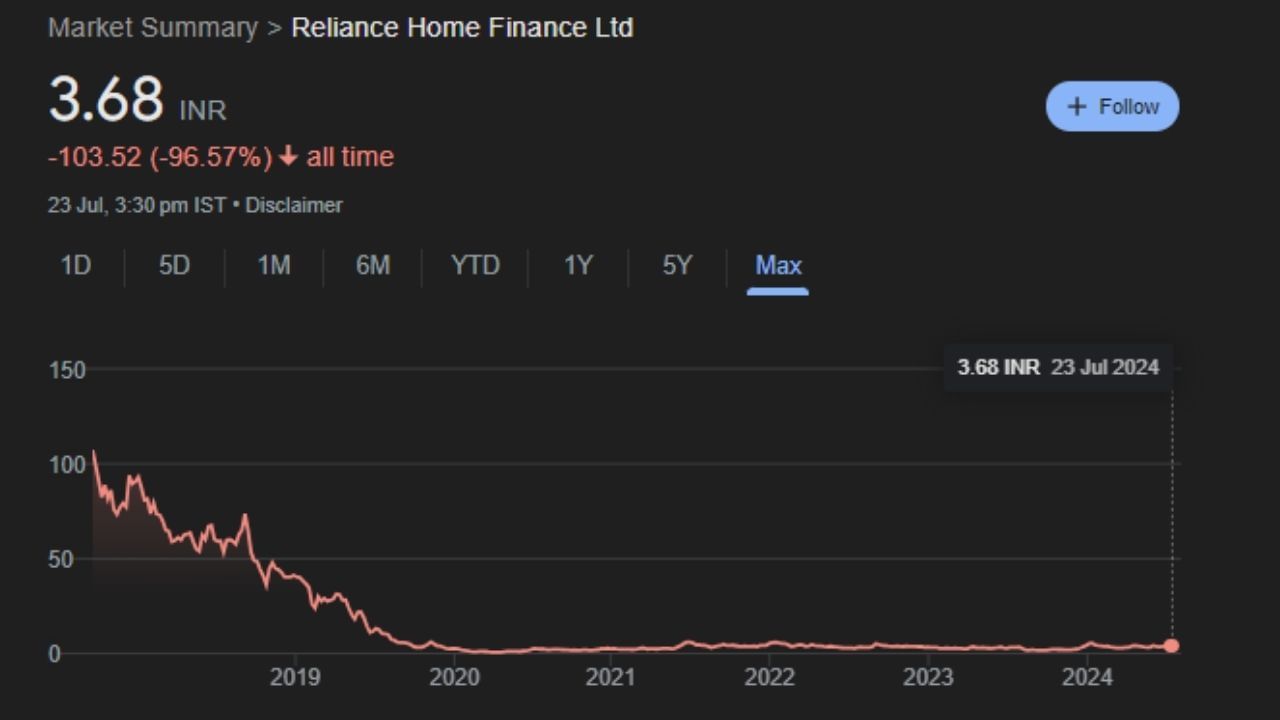
Task: Switch to the 1M range tab
Action: pos(273,265)
